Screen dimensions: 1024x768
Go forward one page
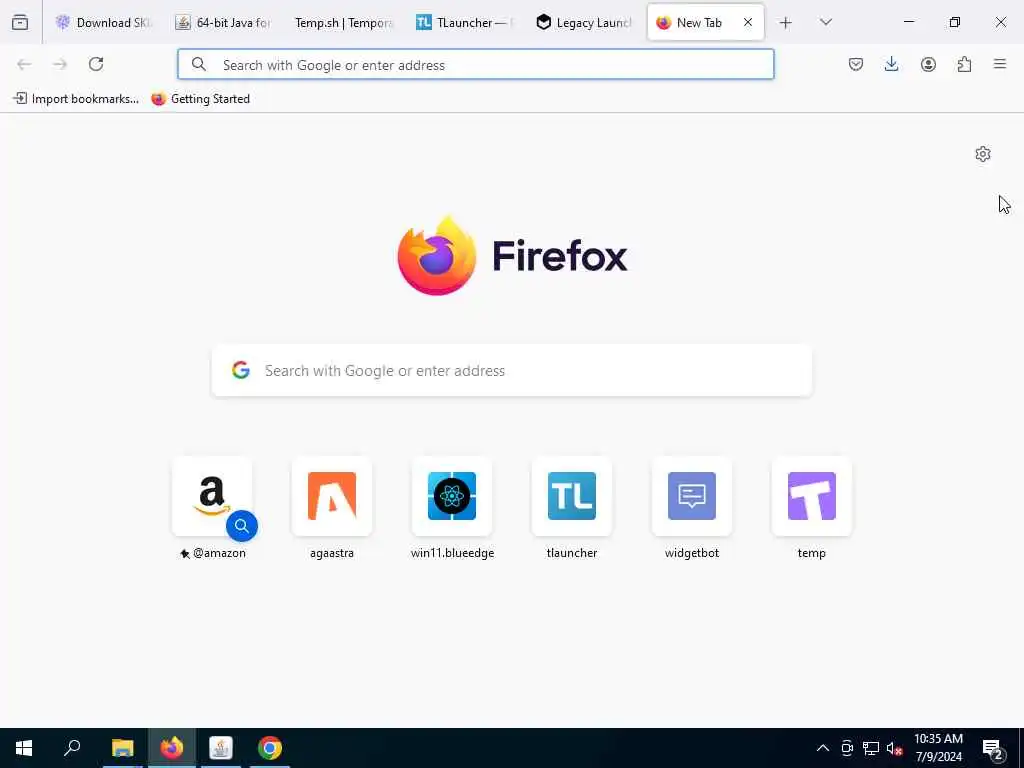(x=60, y=64)
